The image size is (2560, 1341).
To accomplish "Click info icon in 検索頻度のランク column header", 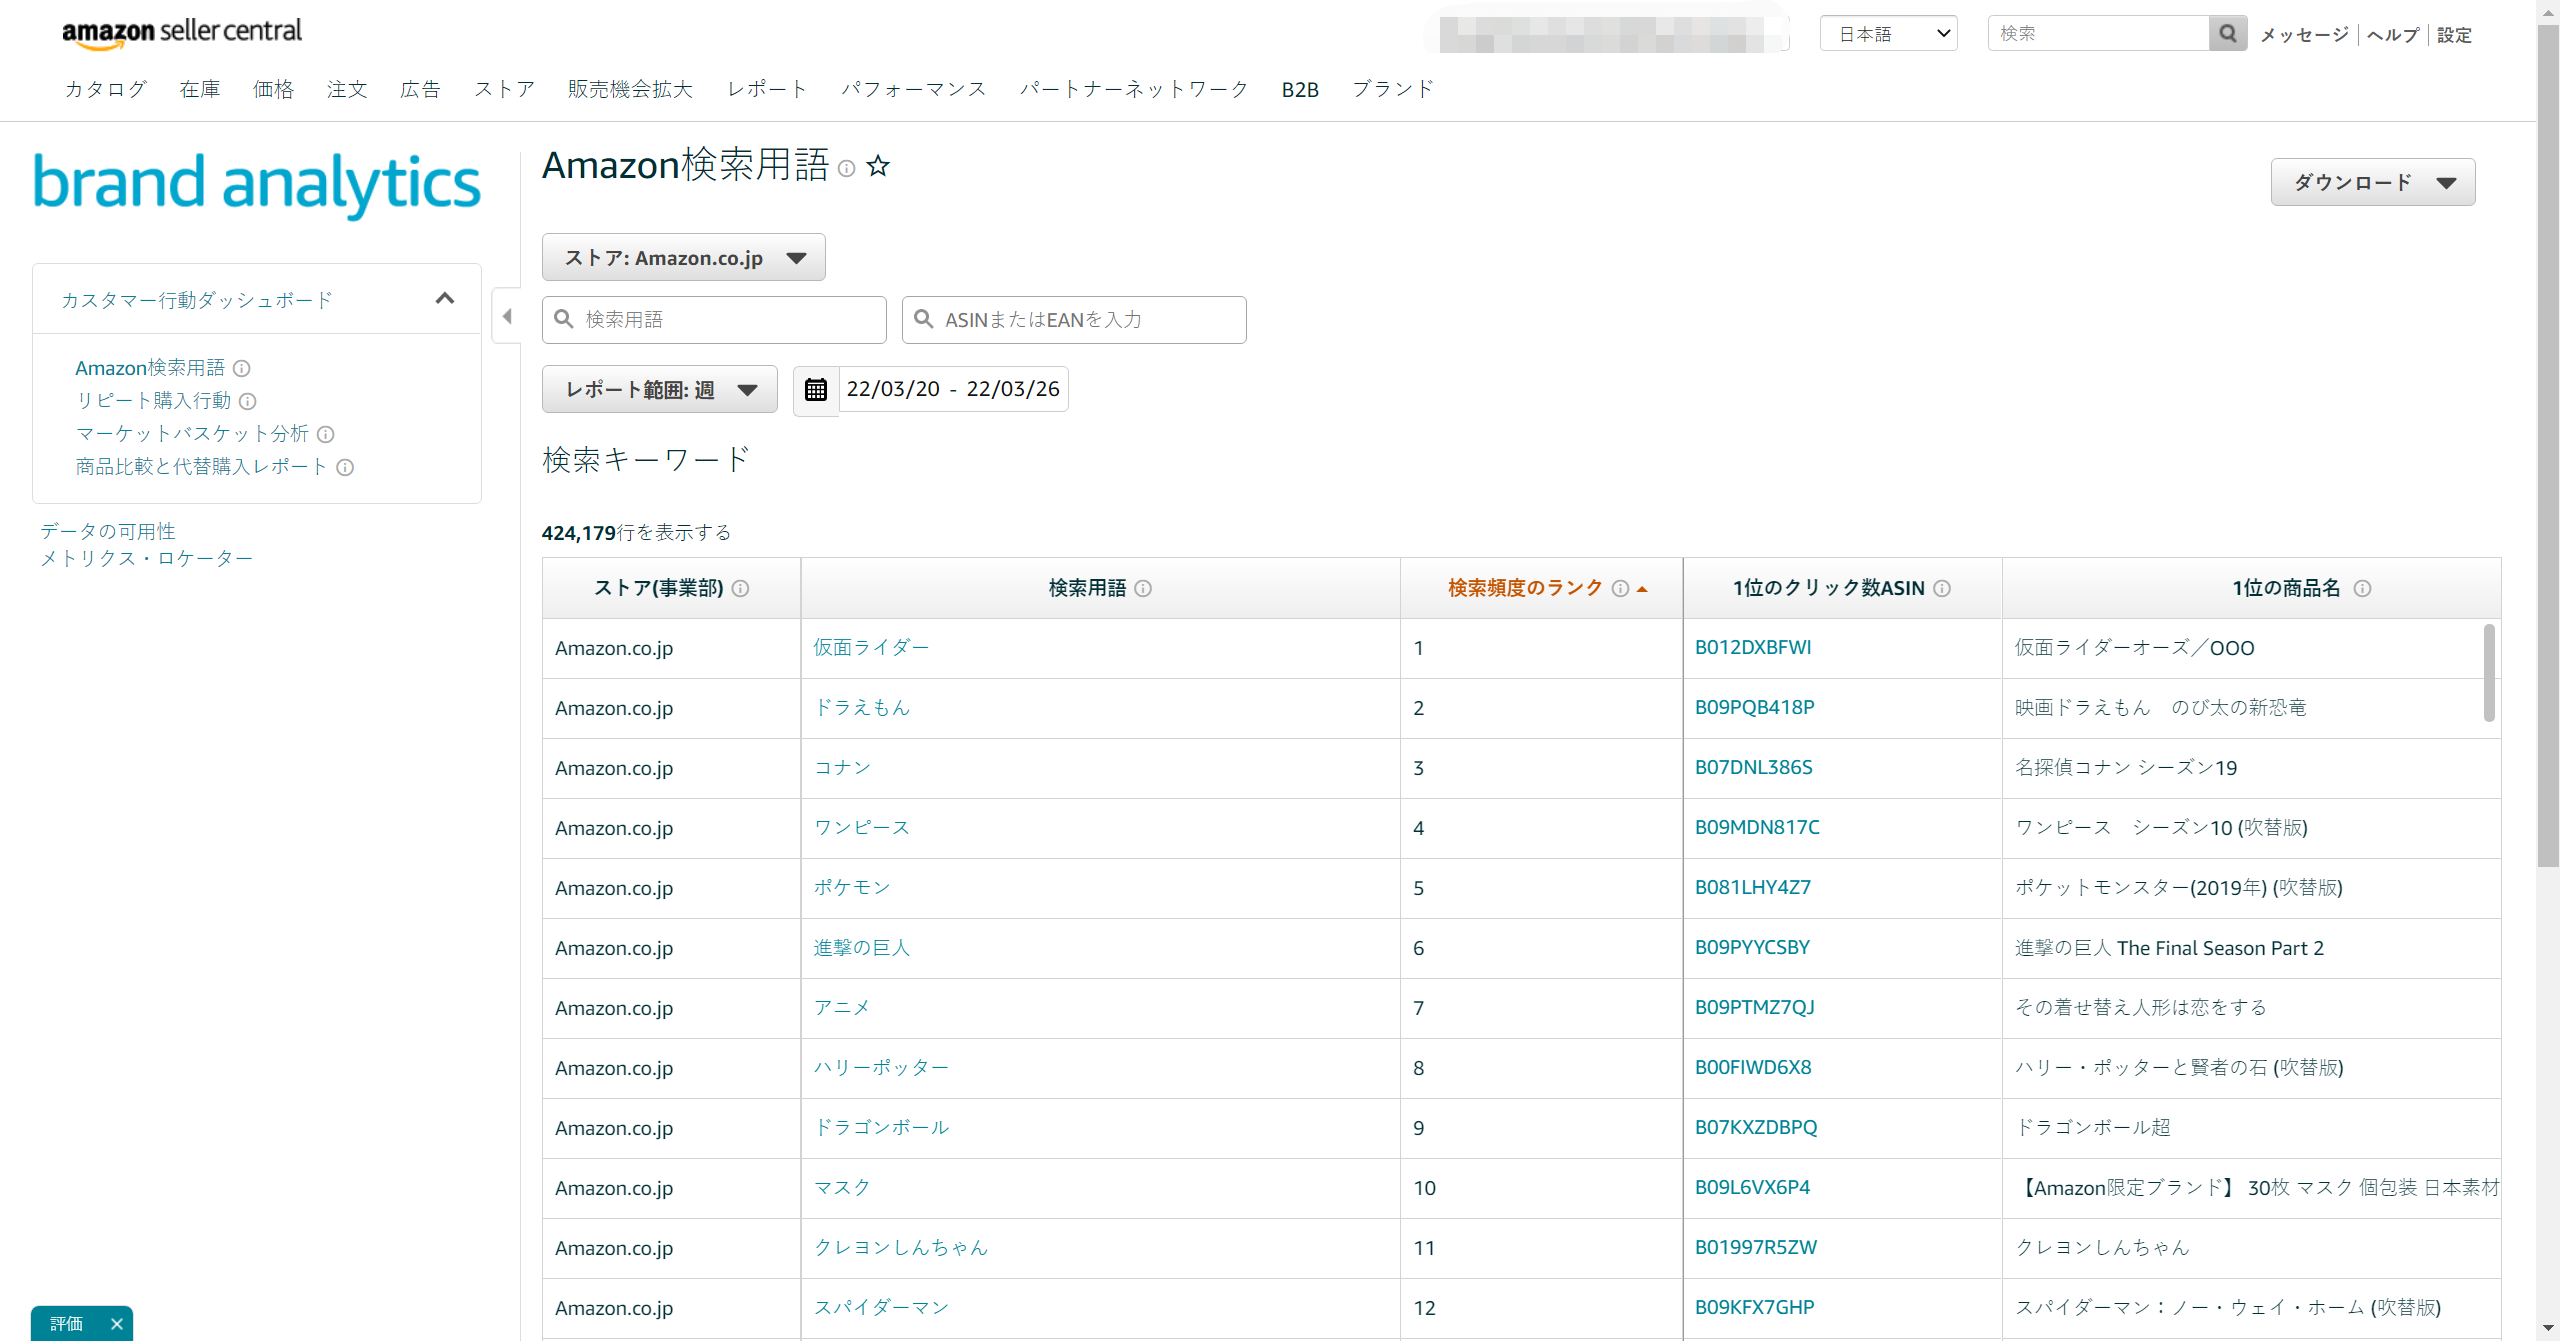I will 1620,588.
